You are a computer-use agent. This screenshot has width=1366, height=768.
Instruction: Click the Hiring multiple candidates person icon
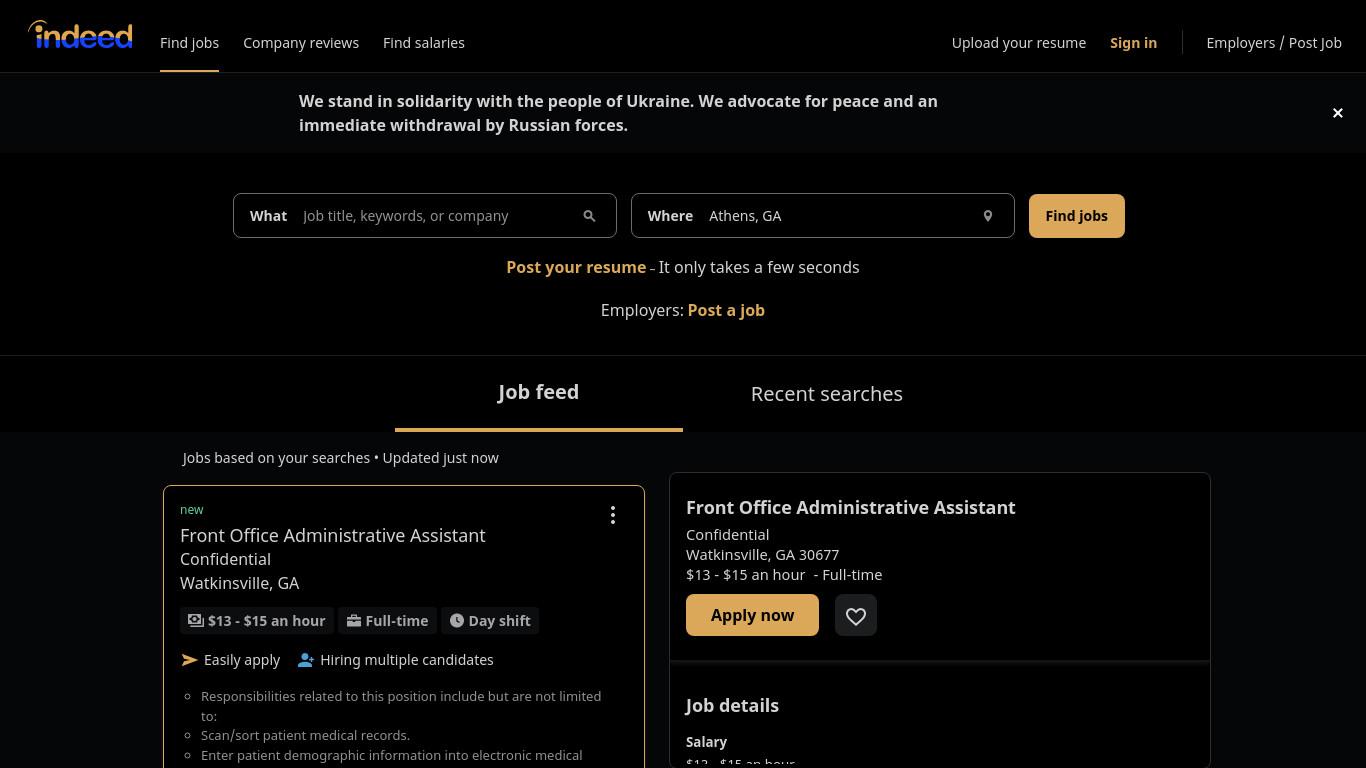click(x=306, y=660)
